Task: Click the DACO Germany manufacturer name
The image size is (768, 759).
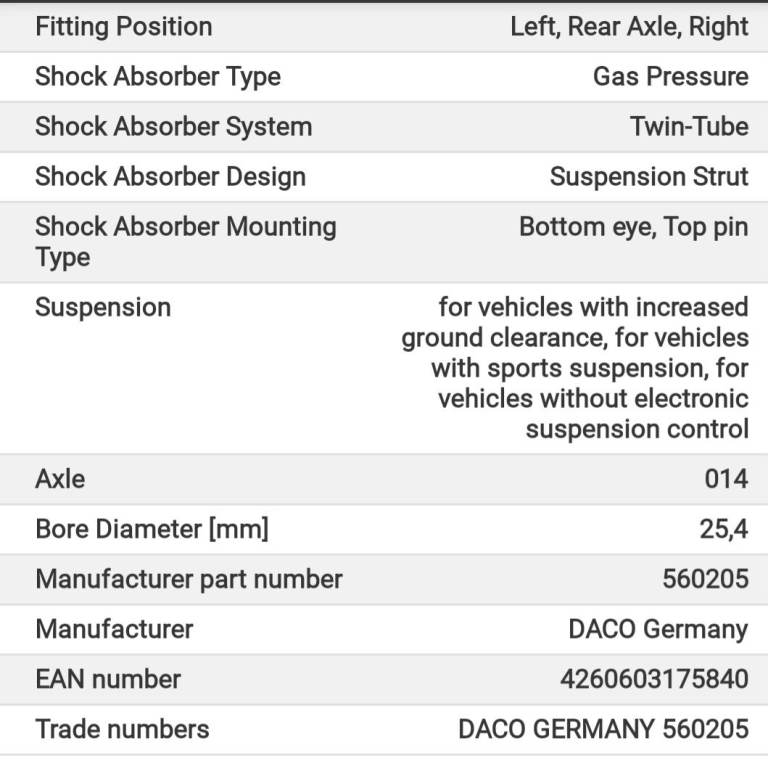Action: tap(658, 629)
